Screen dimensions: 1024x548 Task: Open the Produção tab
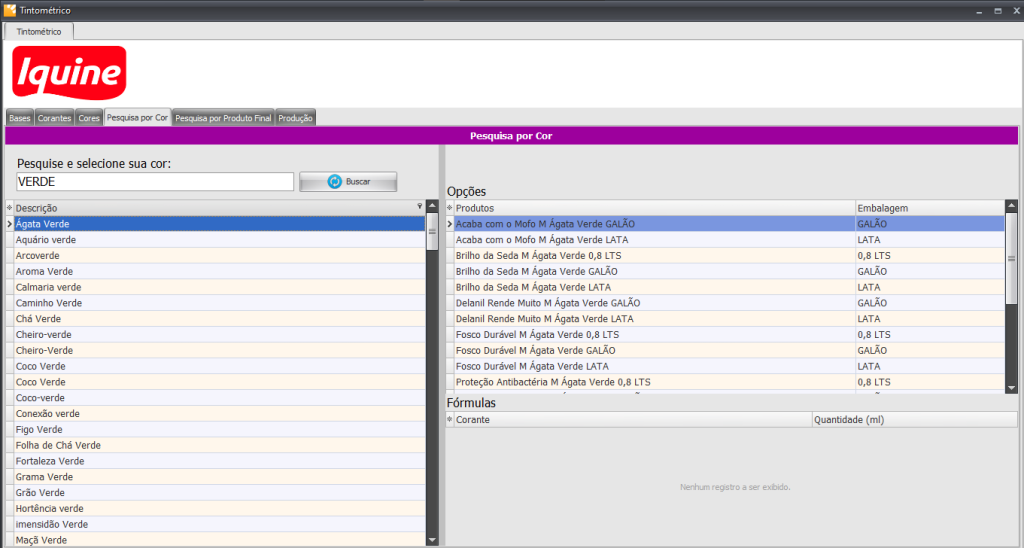pyautogui.click(x=295, y=118)
